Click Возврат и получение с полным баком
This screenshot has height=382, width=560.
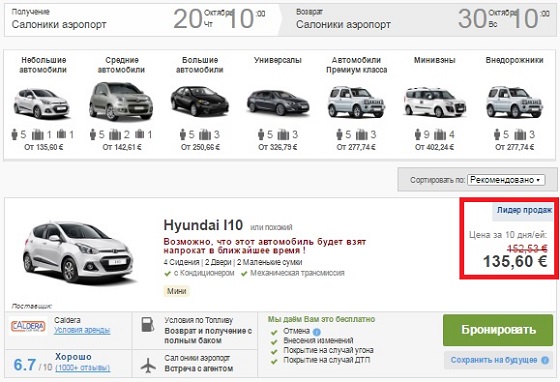pos(208,336)
